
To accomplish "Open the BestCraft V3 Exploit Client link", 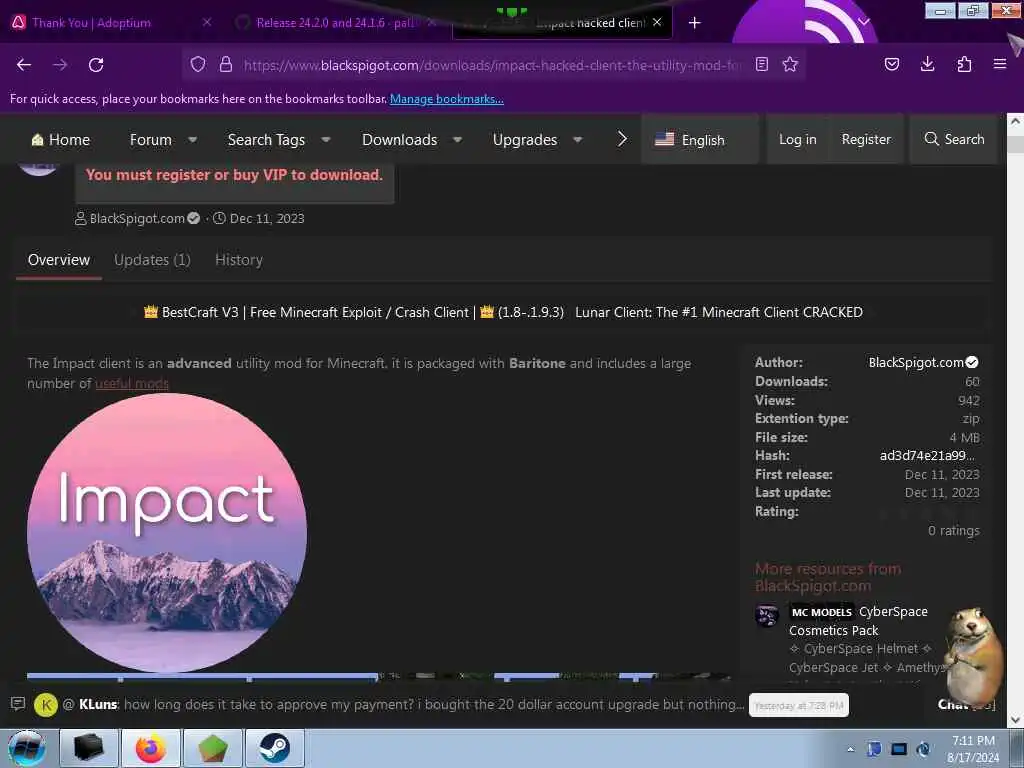I will (x=353, y=312).
